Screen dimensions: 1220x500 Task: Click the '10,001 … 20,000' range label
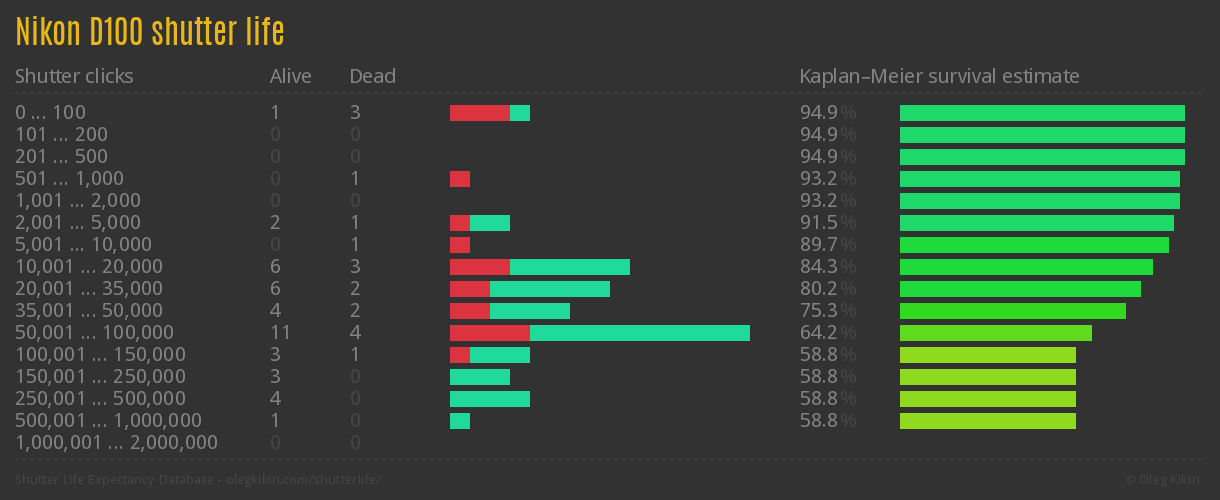click(89, 267)
